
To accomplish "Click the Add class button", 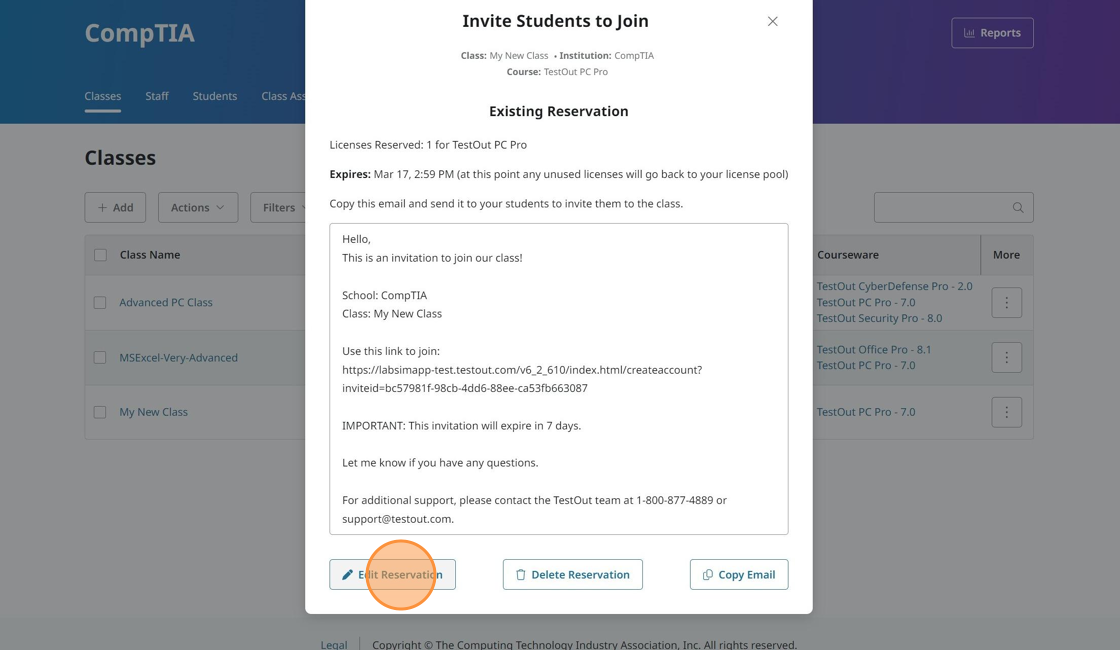I will click(x=115, y=207).
